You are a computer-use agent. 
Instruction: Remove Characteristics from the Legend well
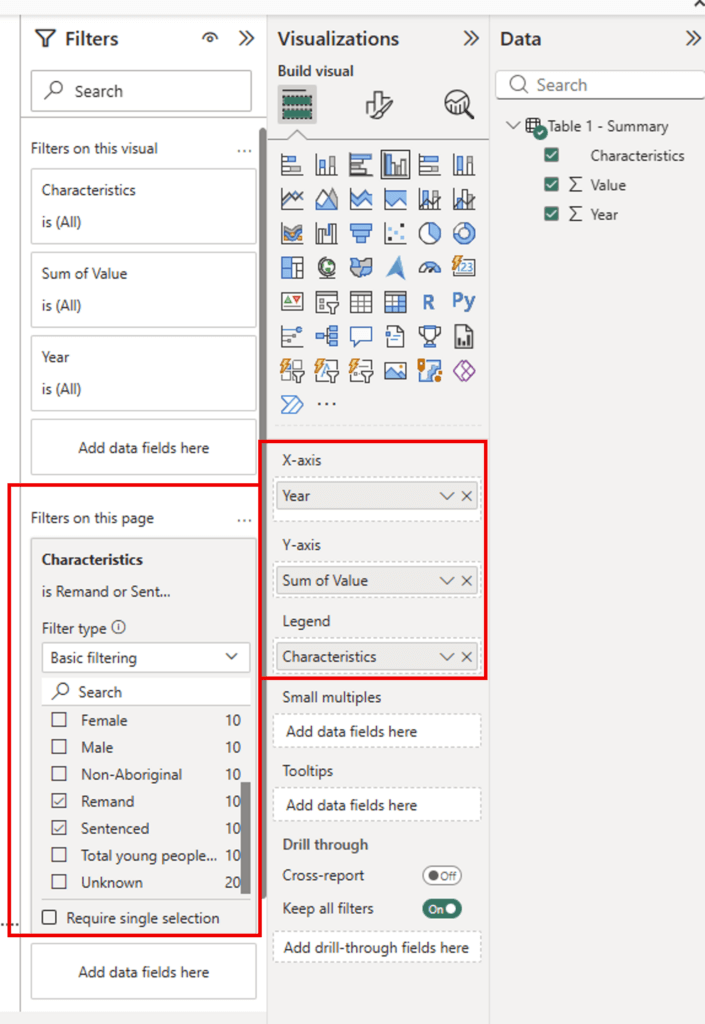pyautogui.click(x=467, y=657)
